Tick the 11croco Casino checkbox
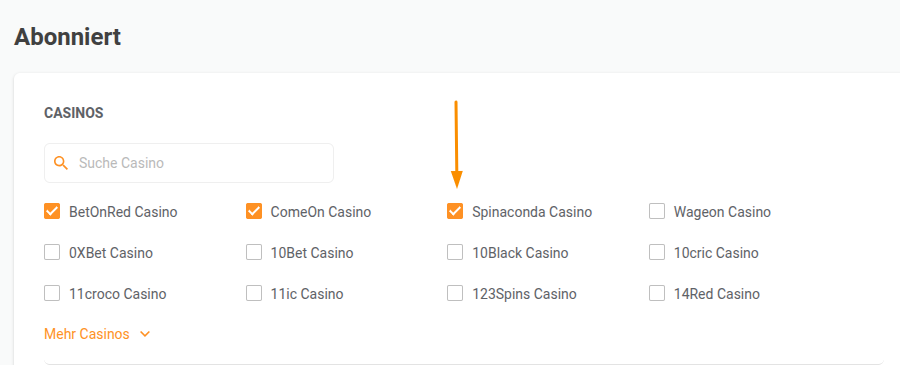Viewport: 900px width, 365px height. point(52,294)
